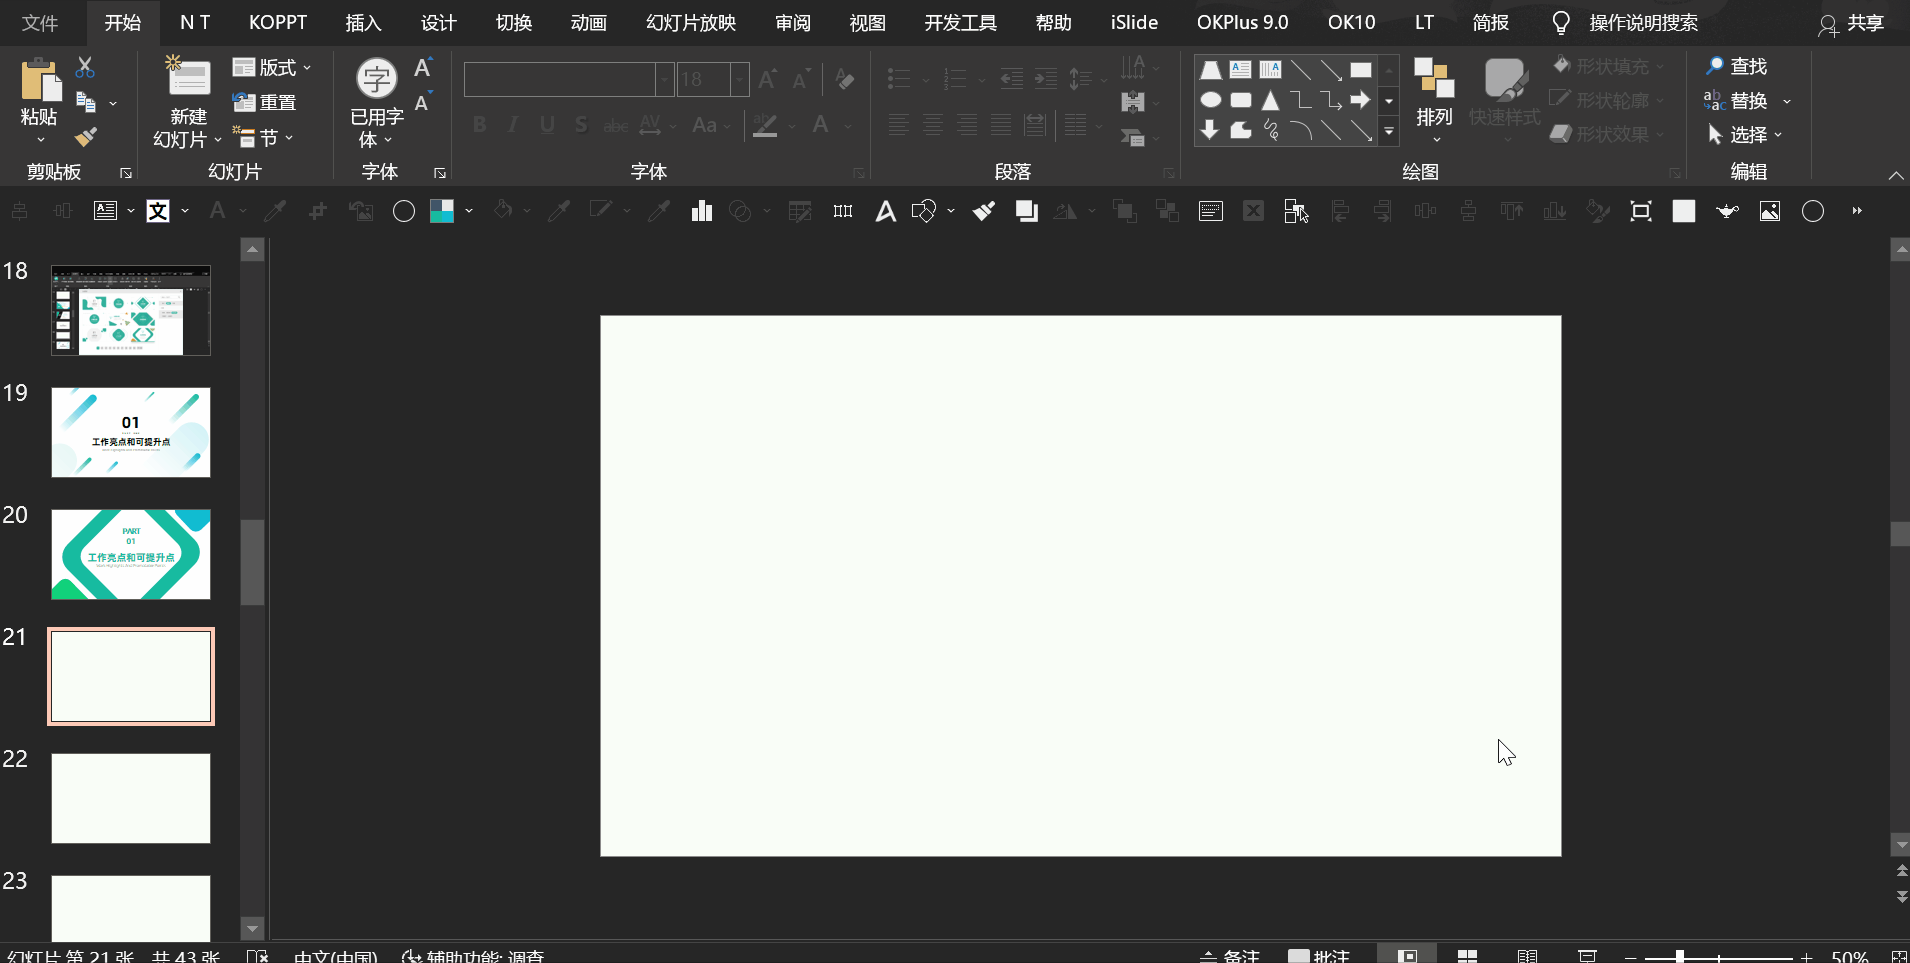The width and height of the screenshot is (1910, 963).
Task: Open the 选择 Select dropdown
Action: (x=1745, y=135)
